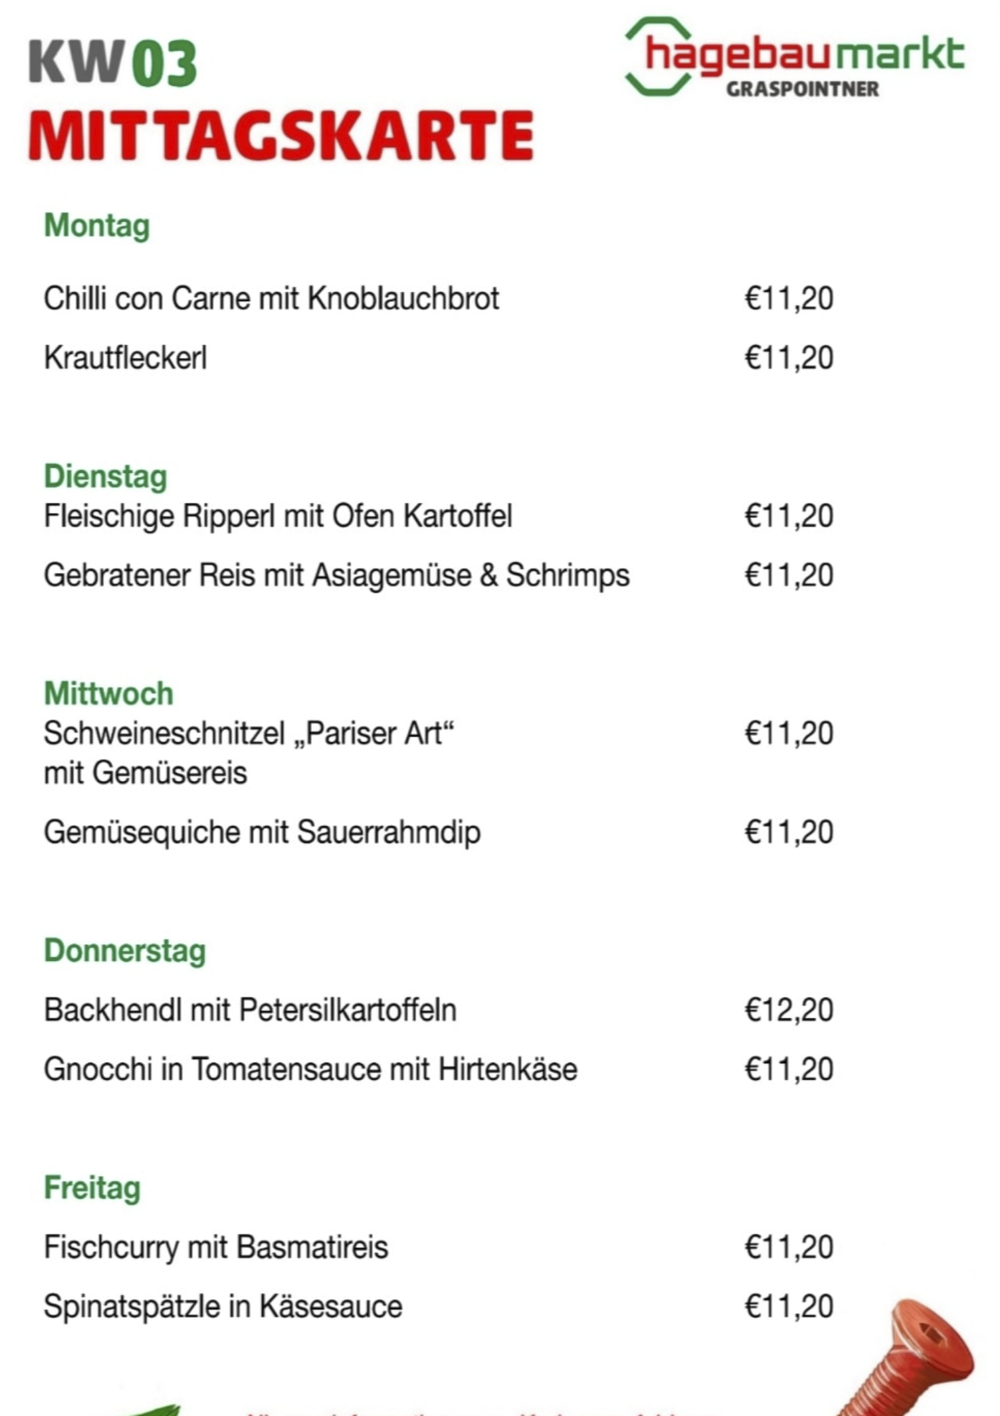Click Chilli con Carne mit Knoblauchbrot

[x=271, y=298]
